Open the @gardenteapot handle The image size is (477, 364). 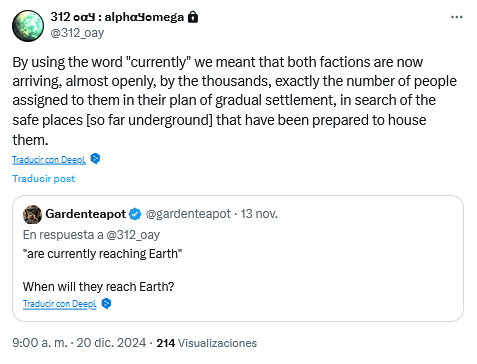coord(188,214)
